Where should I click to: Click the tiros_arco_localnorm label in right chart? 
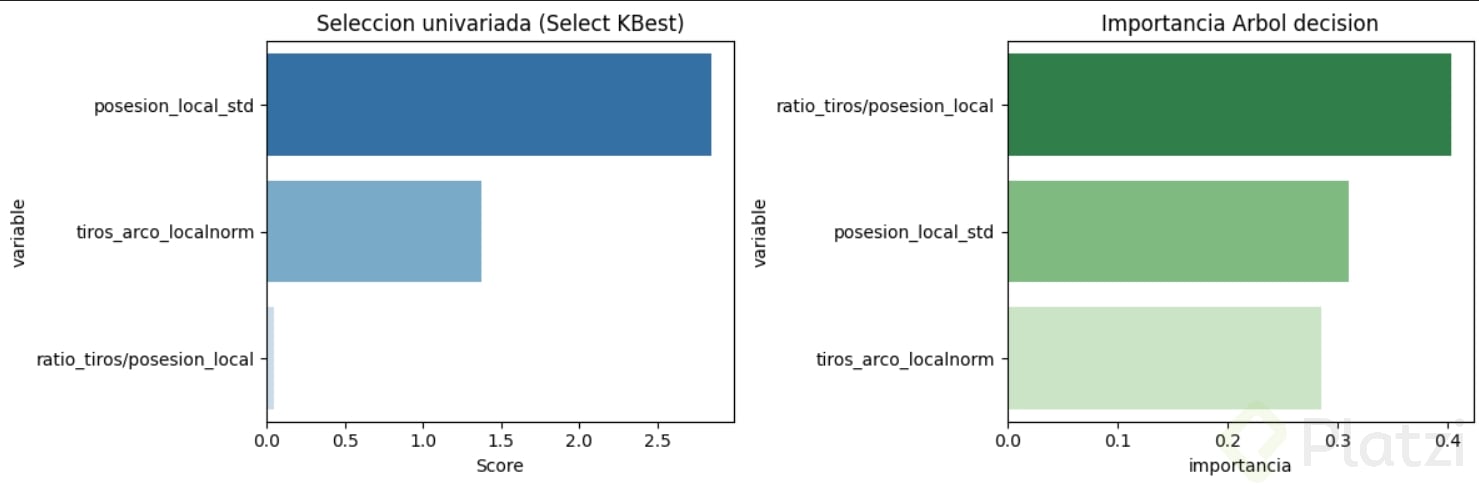point(905,359)
